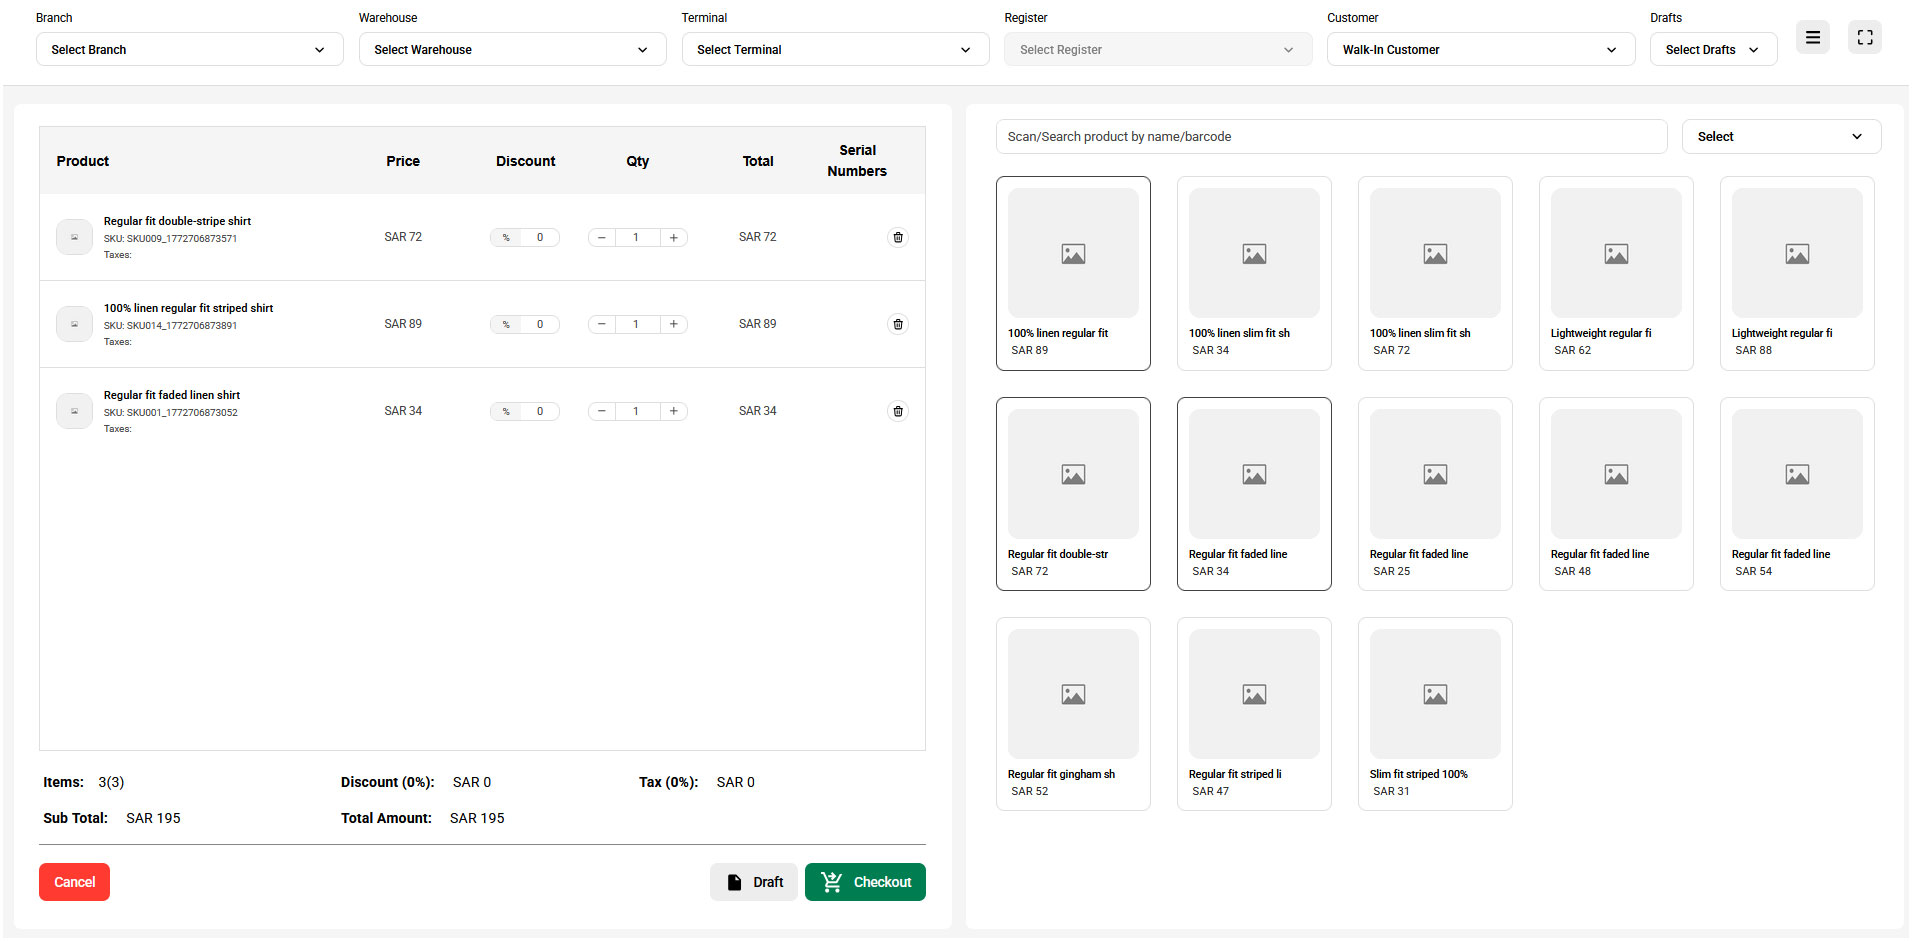Delete Regular fit double-stripe shirt from cart

pyautogui.click(x=897, y=238)
